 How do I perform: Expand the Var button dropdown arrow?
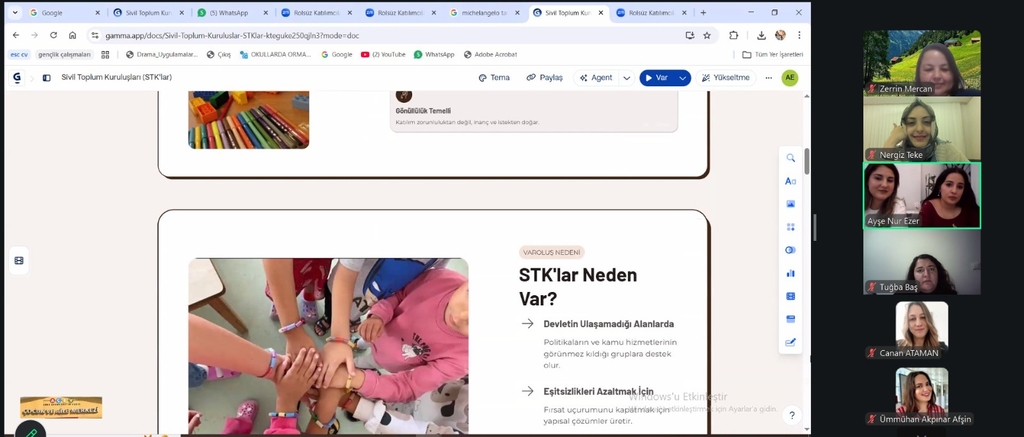683,78
